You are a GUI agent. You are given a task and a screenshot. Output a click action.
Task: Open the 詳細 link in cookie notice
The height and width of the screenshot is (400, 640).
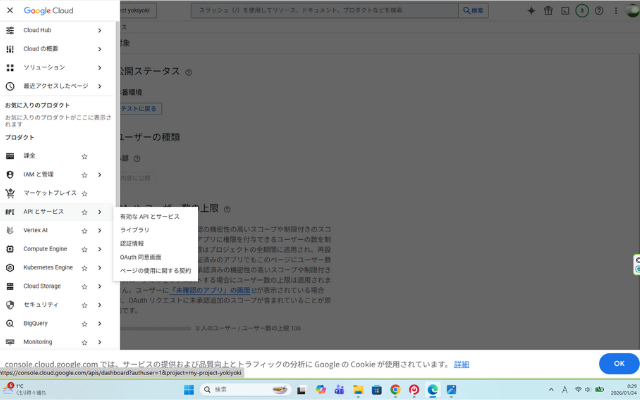462,364
